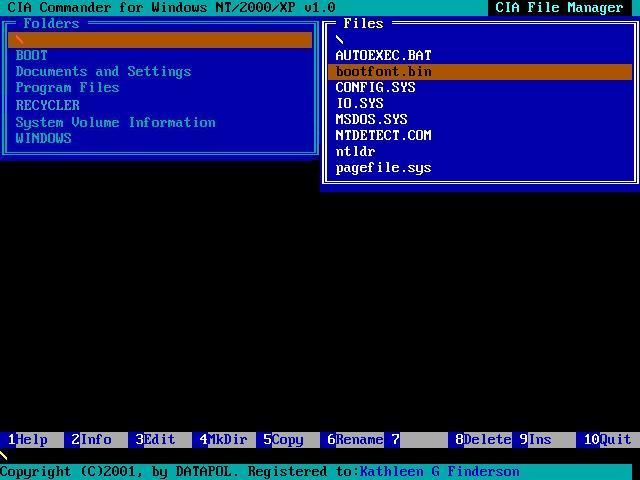Select the WINDOWS folder

click(x=43, y=138)
